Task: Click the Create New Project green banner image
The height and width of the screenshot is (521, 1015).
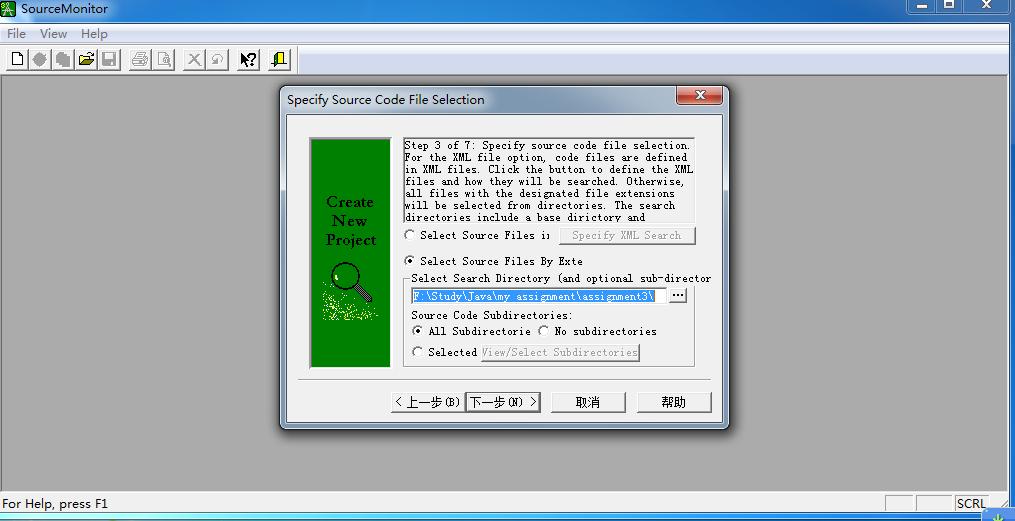Action: tap(350, 252)
